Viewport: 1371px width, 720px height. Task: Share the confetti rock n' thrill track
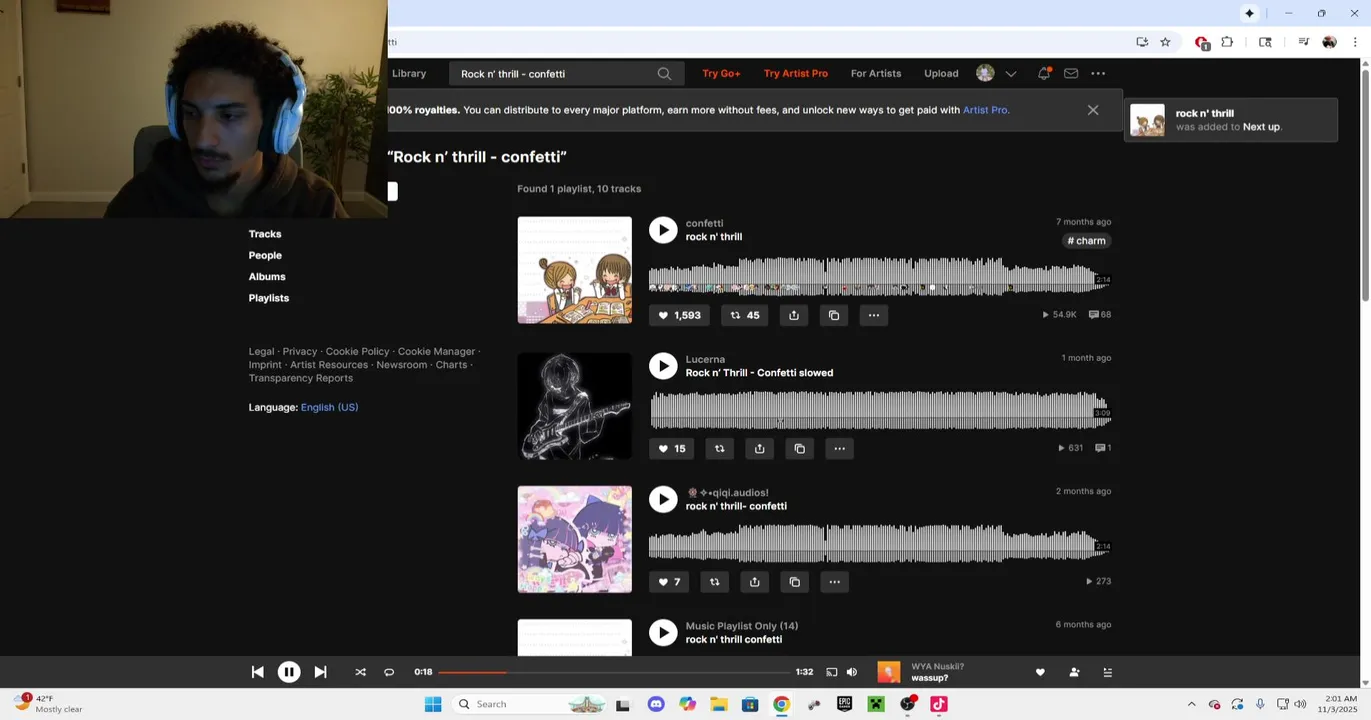click(794, 315)
